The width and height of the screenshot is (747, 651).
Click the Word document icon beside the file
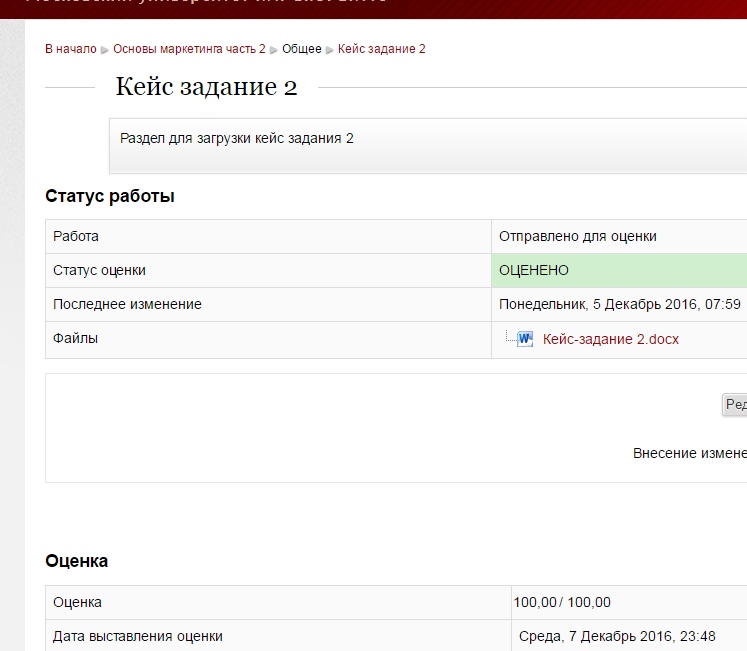point(525,339)
